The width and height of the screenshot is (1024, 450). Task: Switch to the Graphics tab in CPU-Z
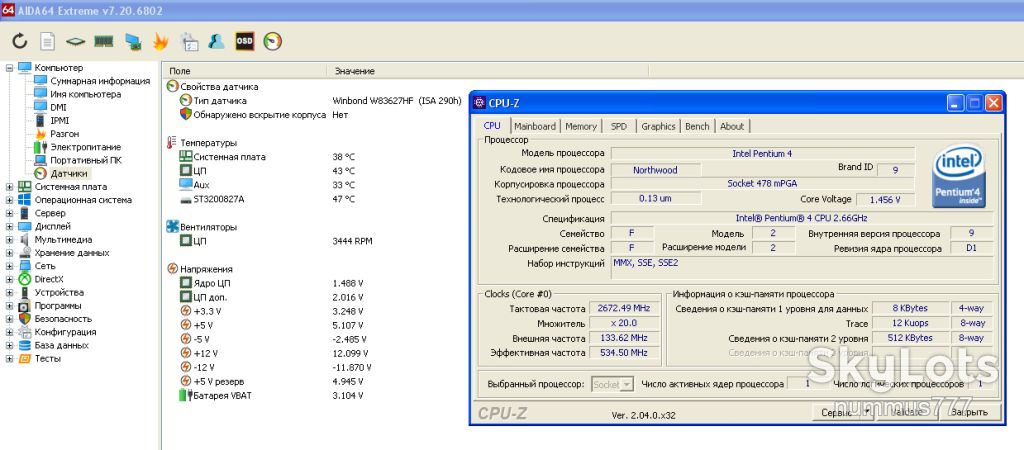[658, 126]
